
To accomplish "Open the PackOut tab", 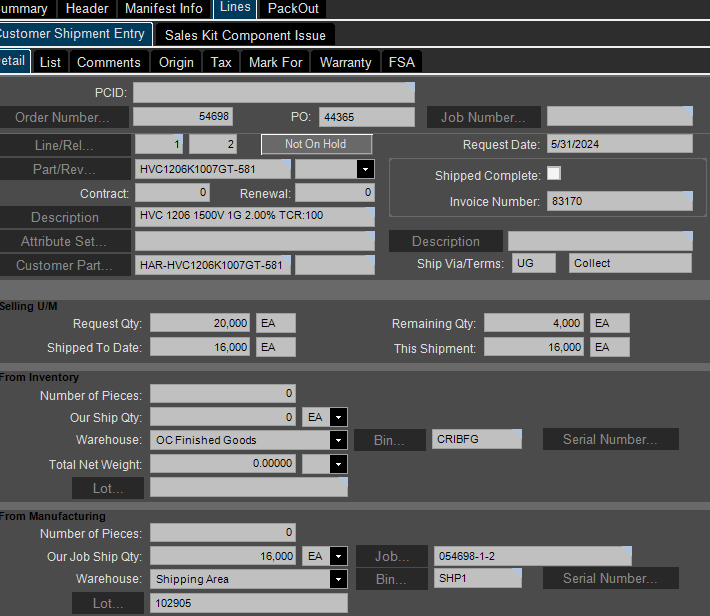I will (293, 9).
